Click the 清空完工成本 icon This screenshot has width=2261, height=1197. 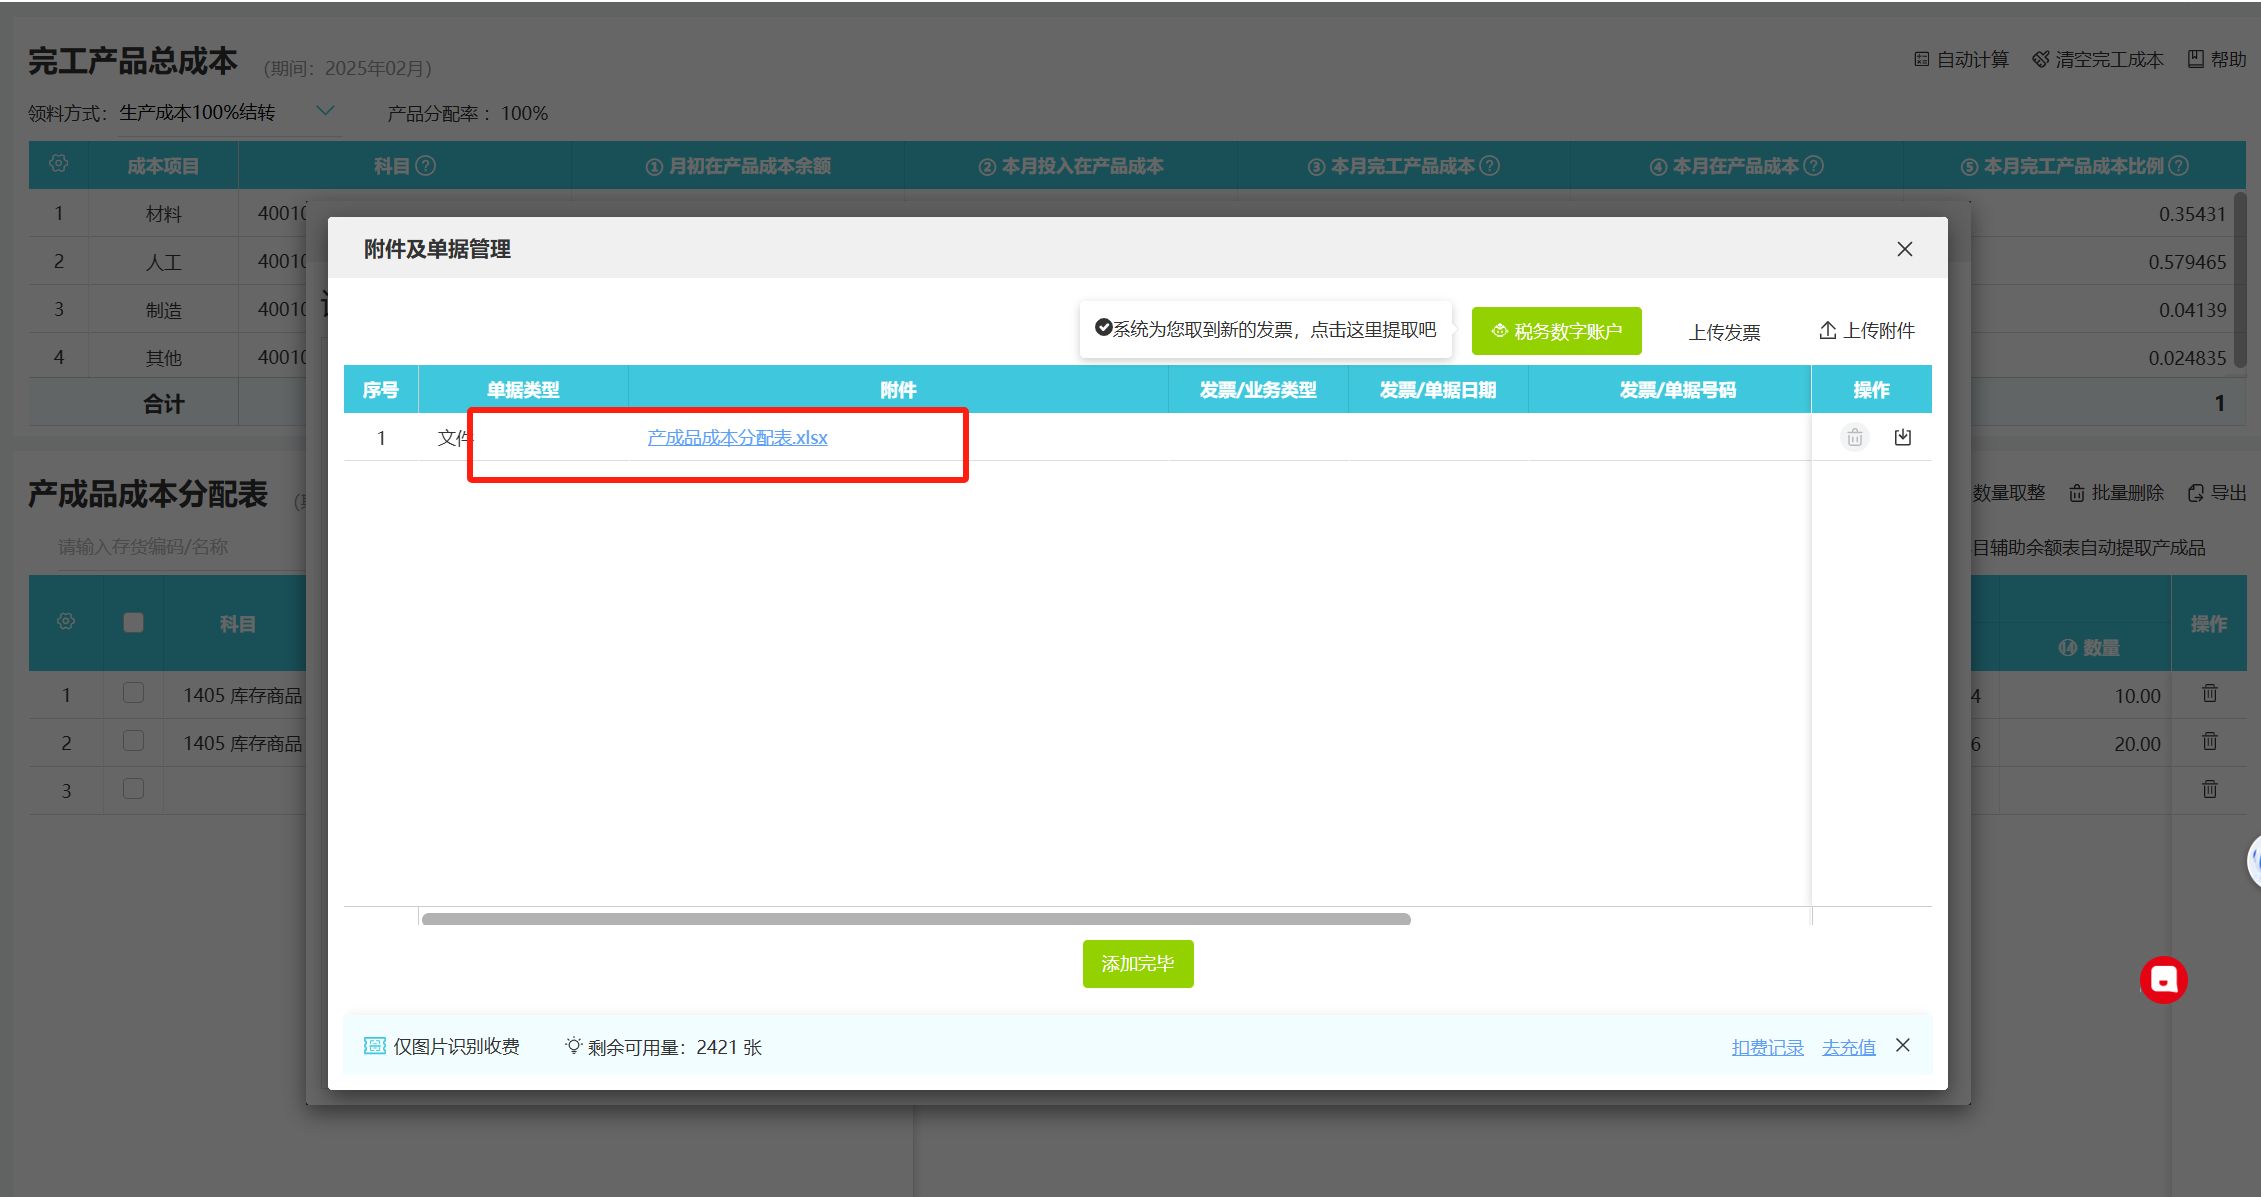pos(2041,59)
